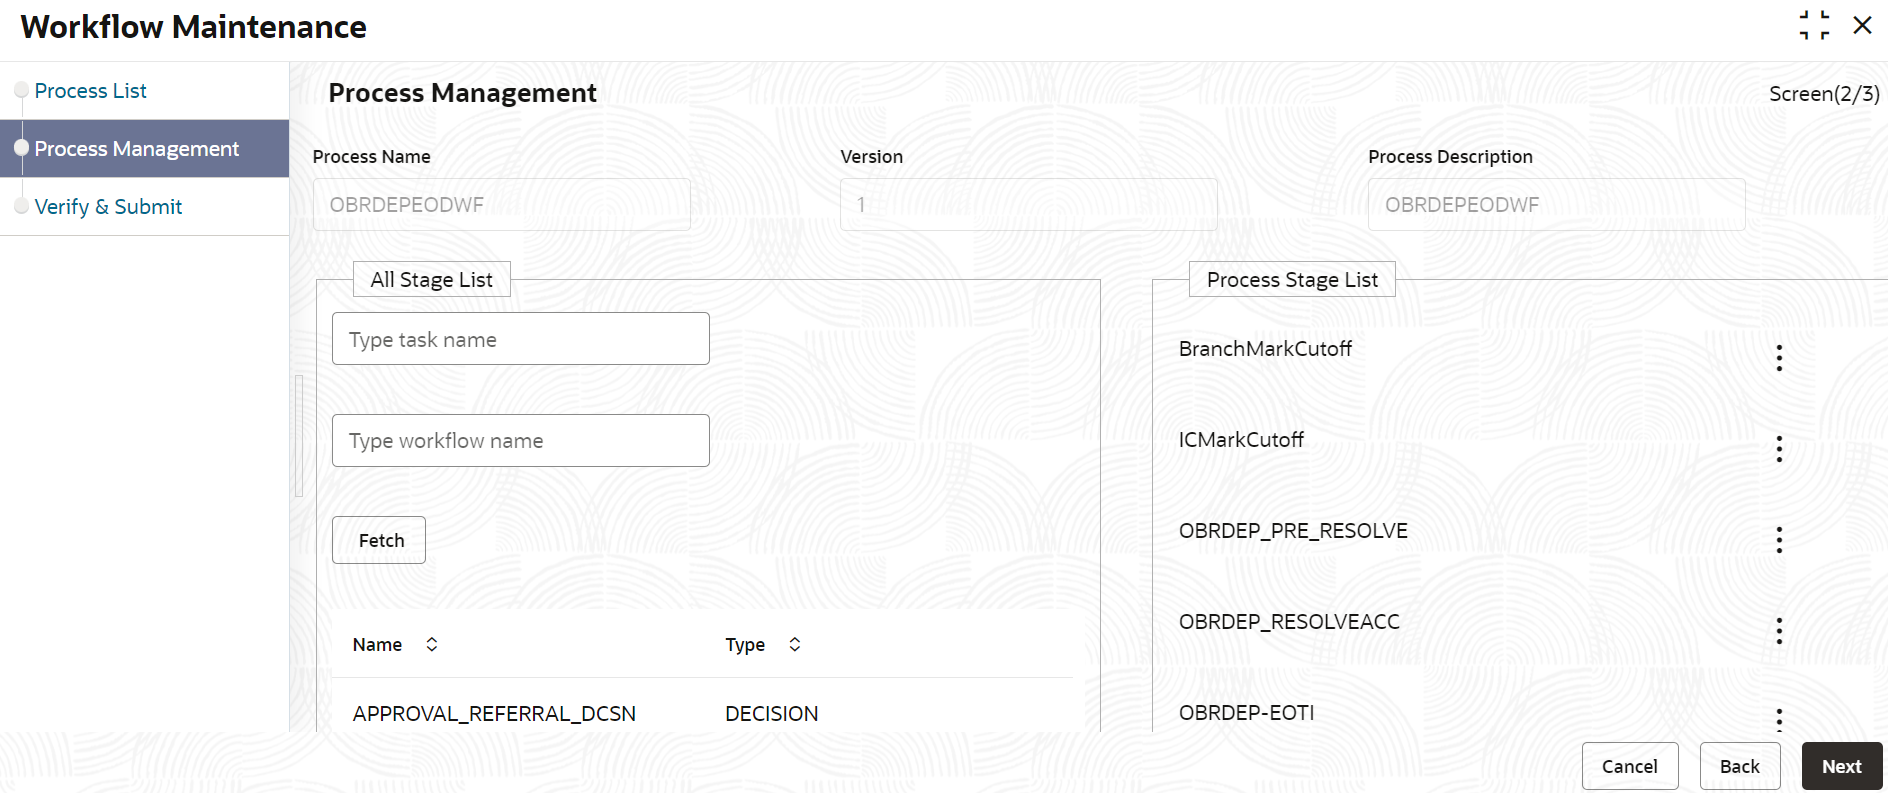Screen dimensions: 1888x793
Task: Select Process Management step
Action: (x=137, y=149)
